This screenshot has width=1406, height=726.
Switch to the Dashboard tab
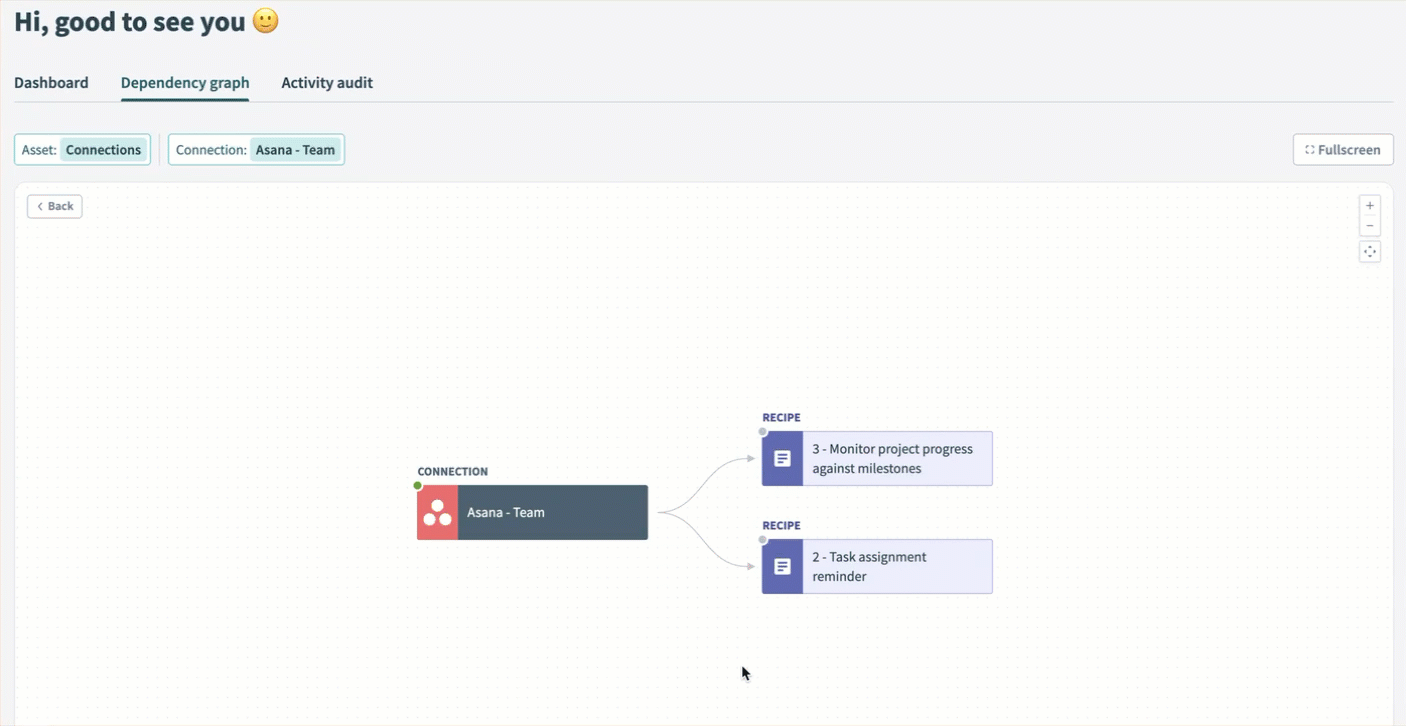click(x=51, y=82)
